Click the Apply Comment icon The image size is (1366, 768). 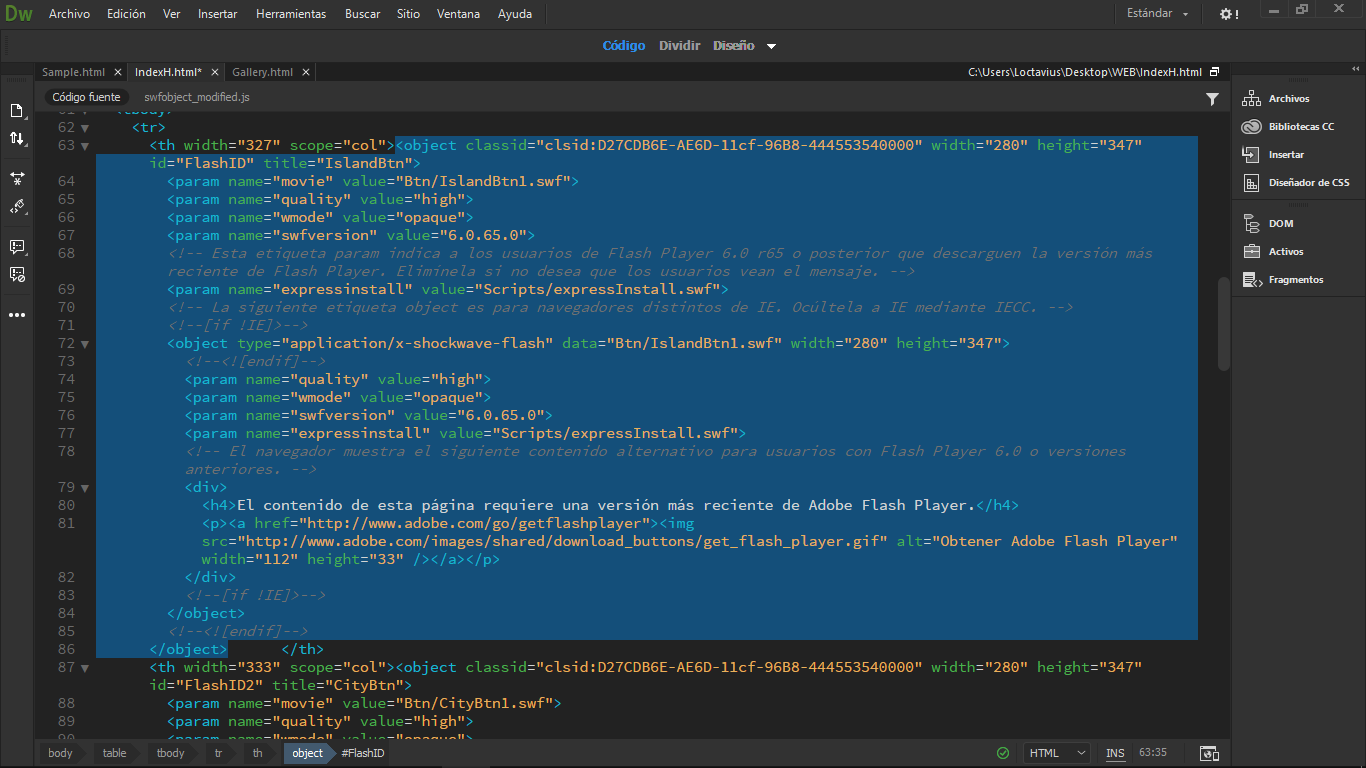(x=17, y=246)
